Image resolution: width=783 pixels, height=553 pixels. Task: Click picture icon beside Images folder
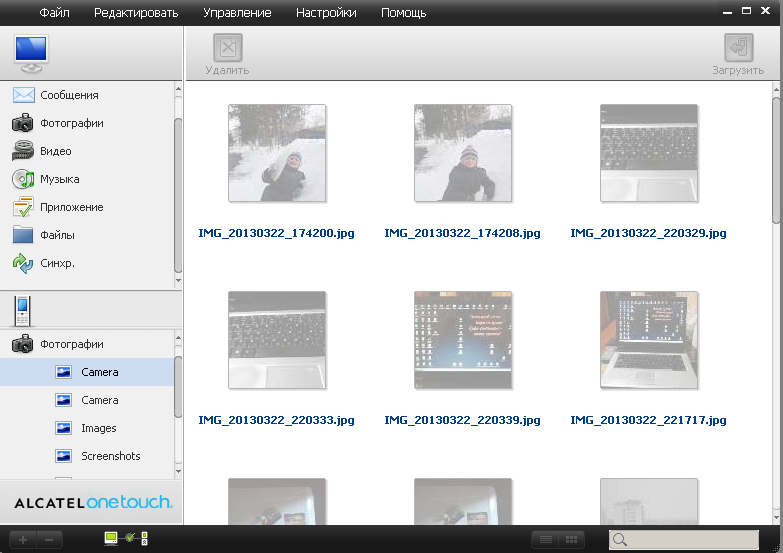pos(63,428)
